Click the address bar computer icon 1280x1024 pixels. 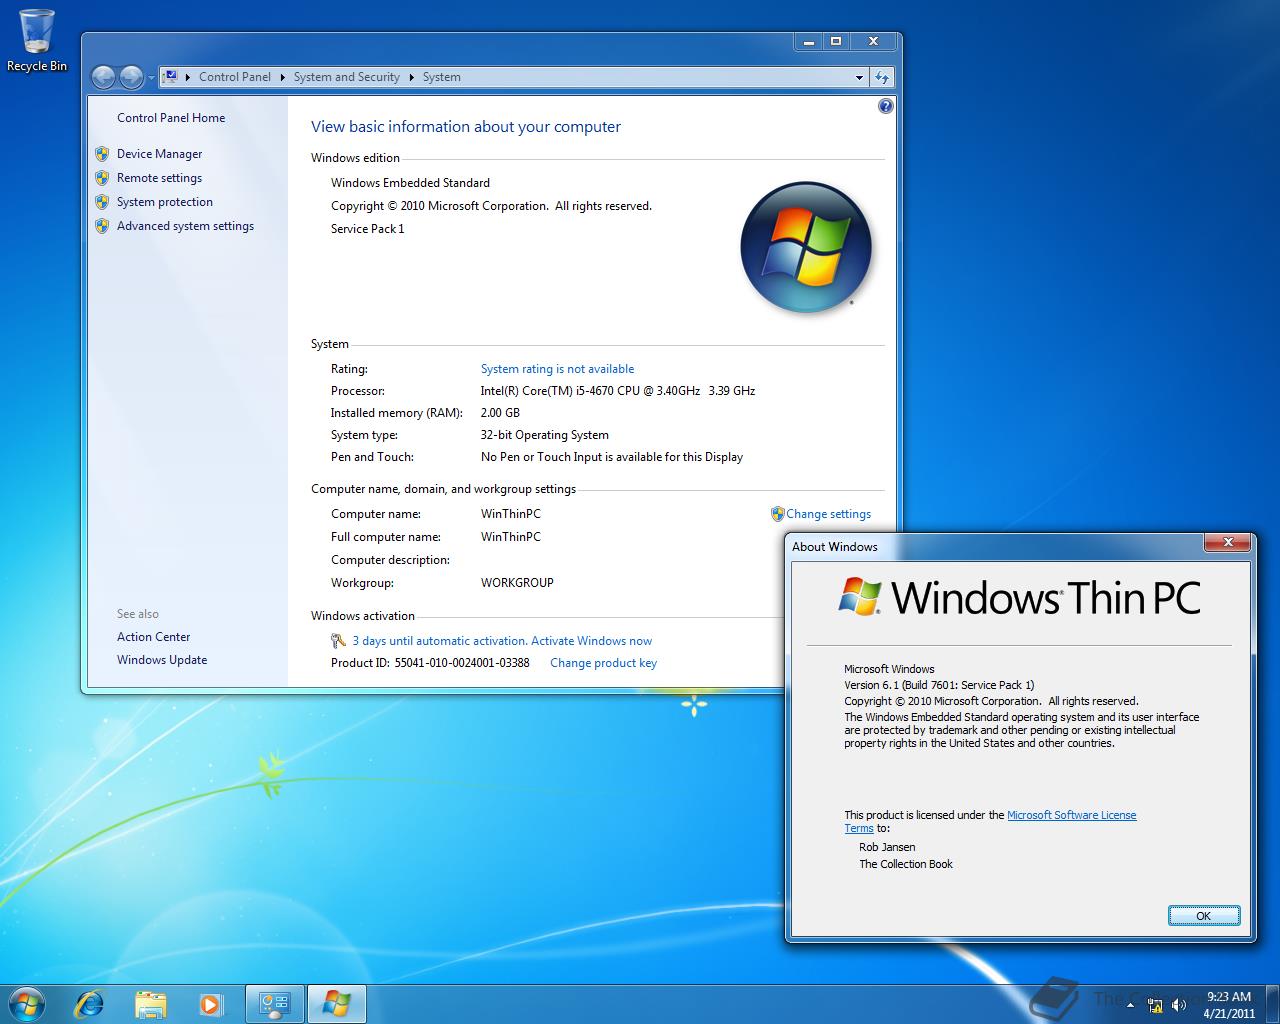[171, 76]
